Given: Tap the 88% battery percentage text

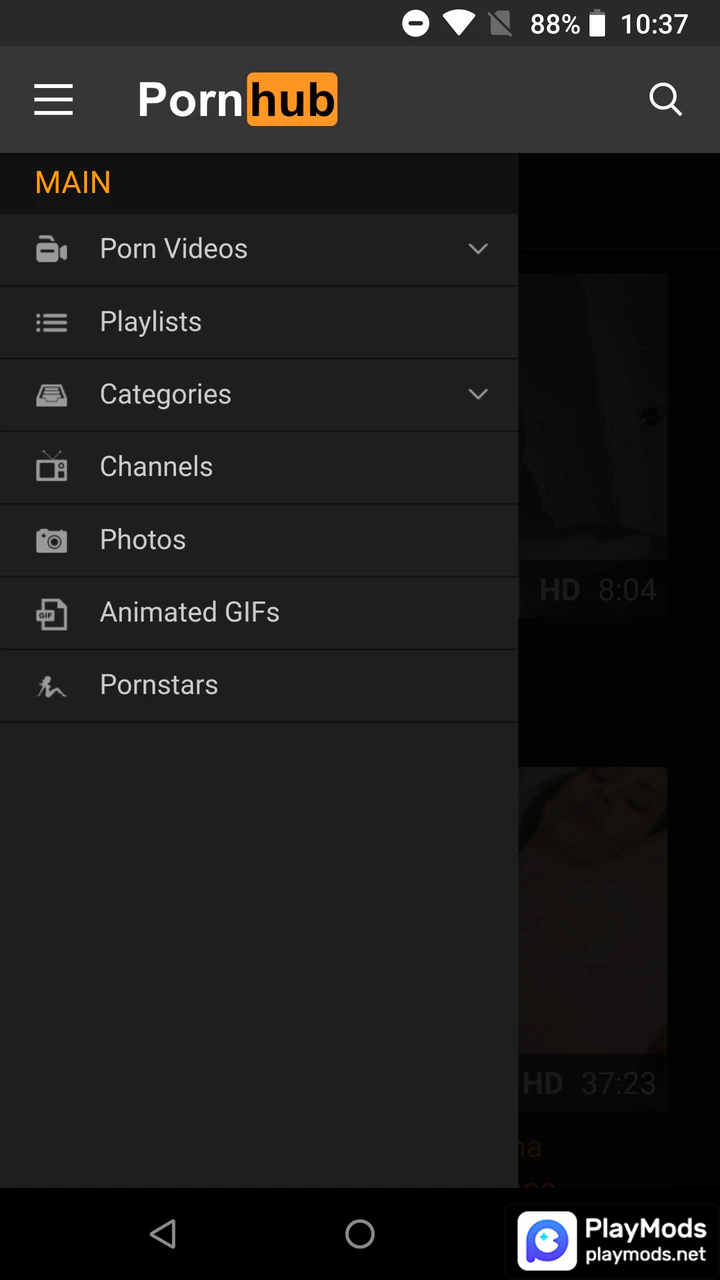Looking at the screenshot, I should click(x=555, y=24).
